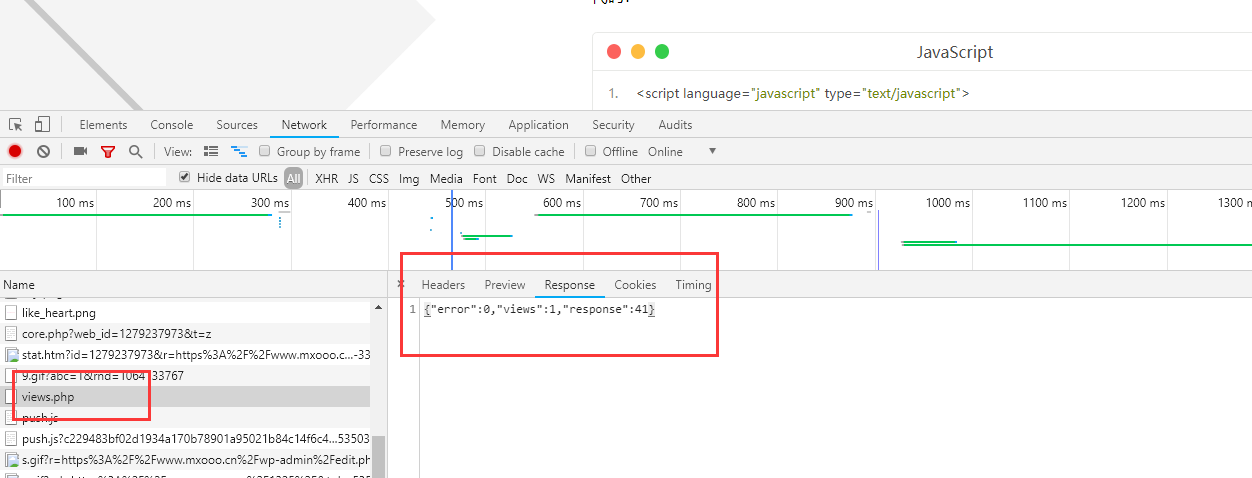Close the request details pane

coord(401,285)
